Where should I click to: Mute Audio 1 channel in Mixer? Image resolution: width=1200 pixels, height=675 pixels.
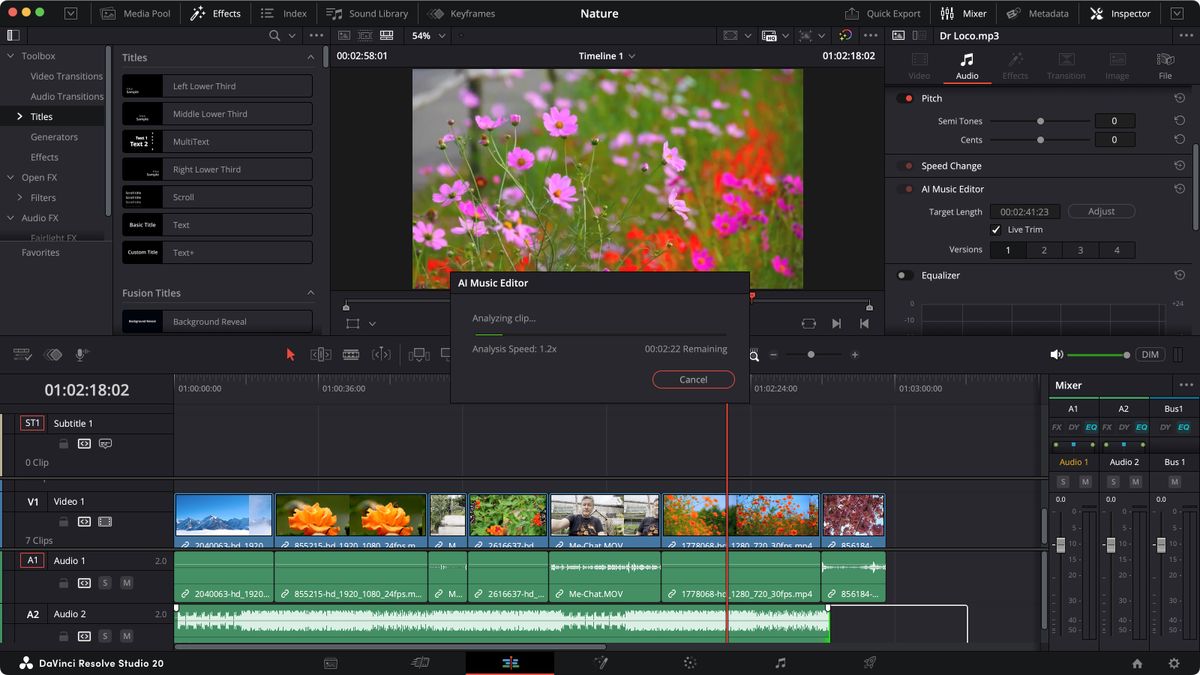click(x=1085, y=482)
